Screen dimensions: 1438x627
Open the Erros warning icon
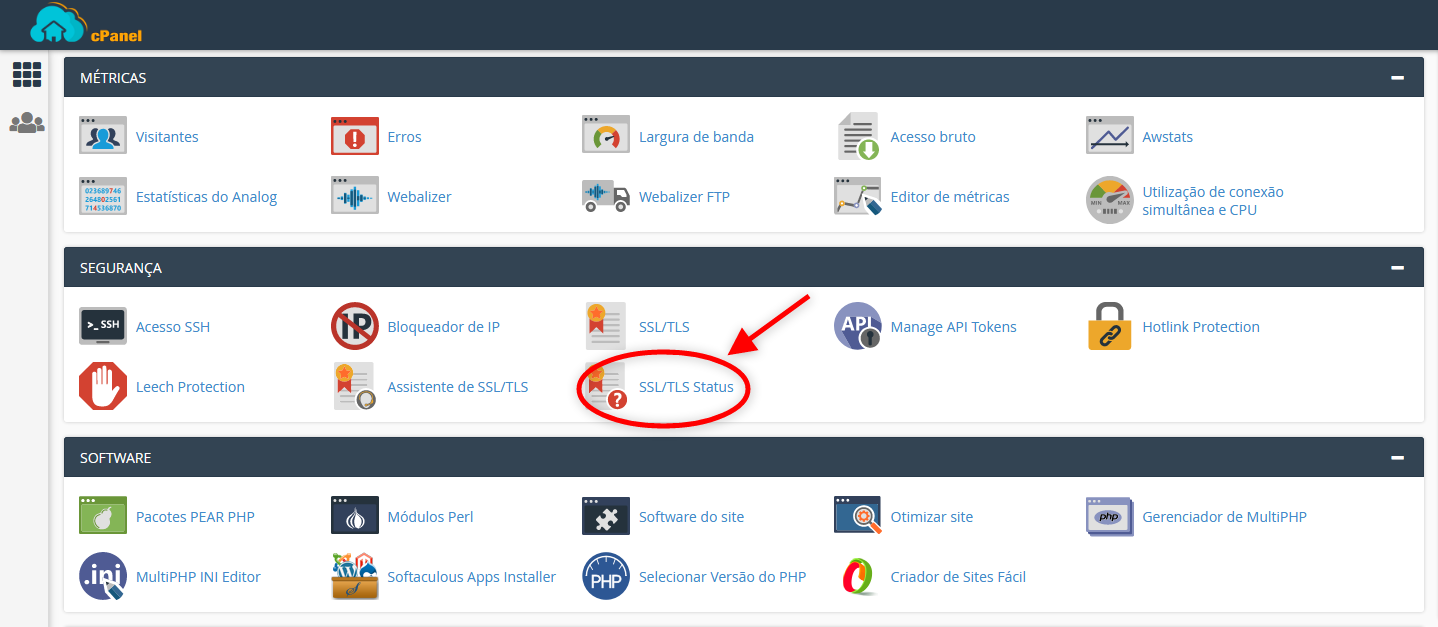pyautogui.click(x=355, y=137)
